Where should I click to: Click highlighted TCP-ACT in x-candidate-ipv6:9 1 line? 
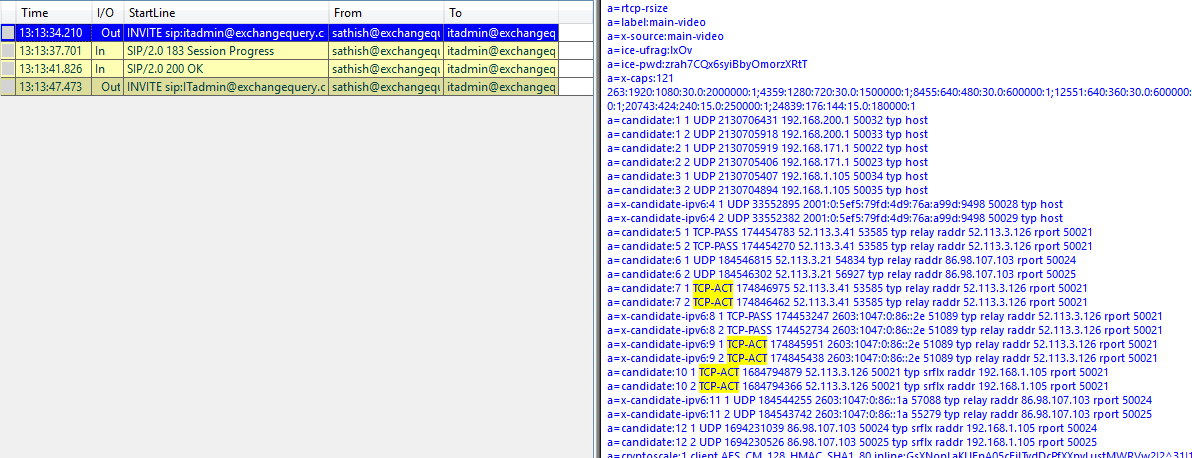747,345
